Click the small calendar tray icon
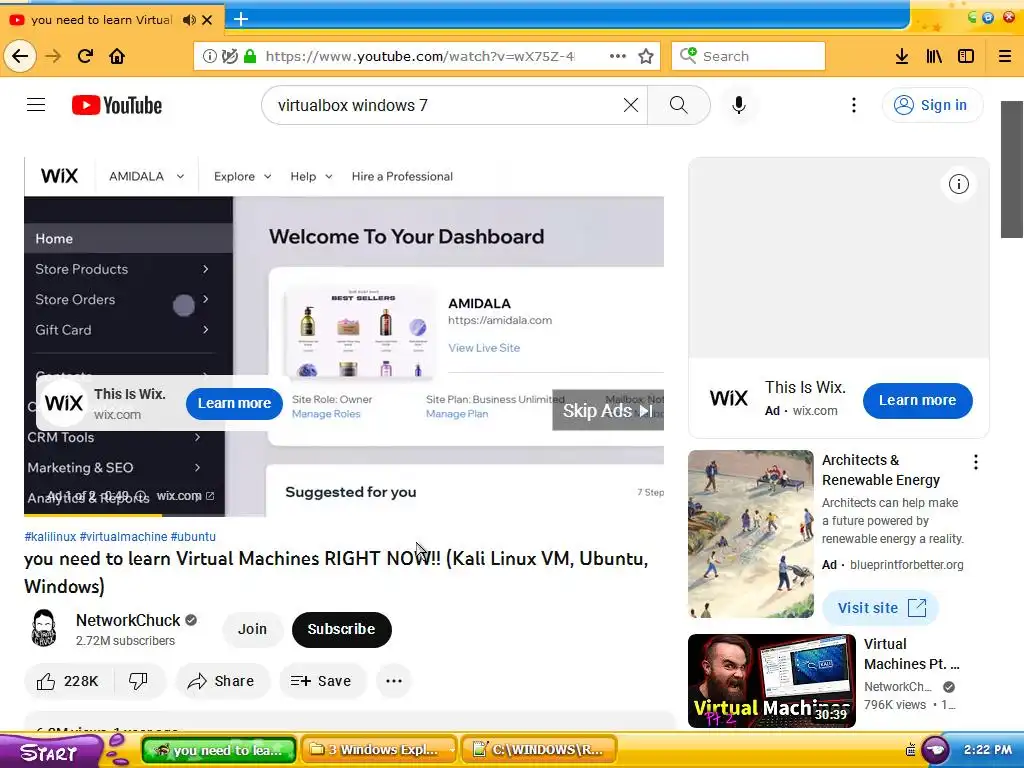Image resolution: width=1024 pixels, height=768 pixels. [x=910, y=750]
